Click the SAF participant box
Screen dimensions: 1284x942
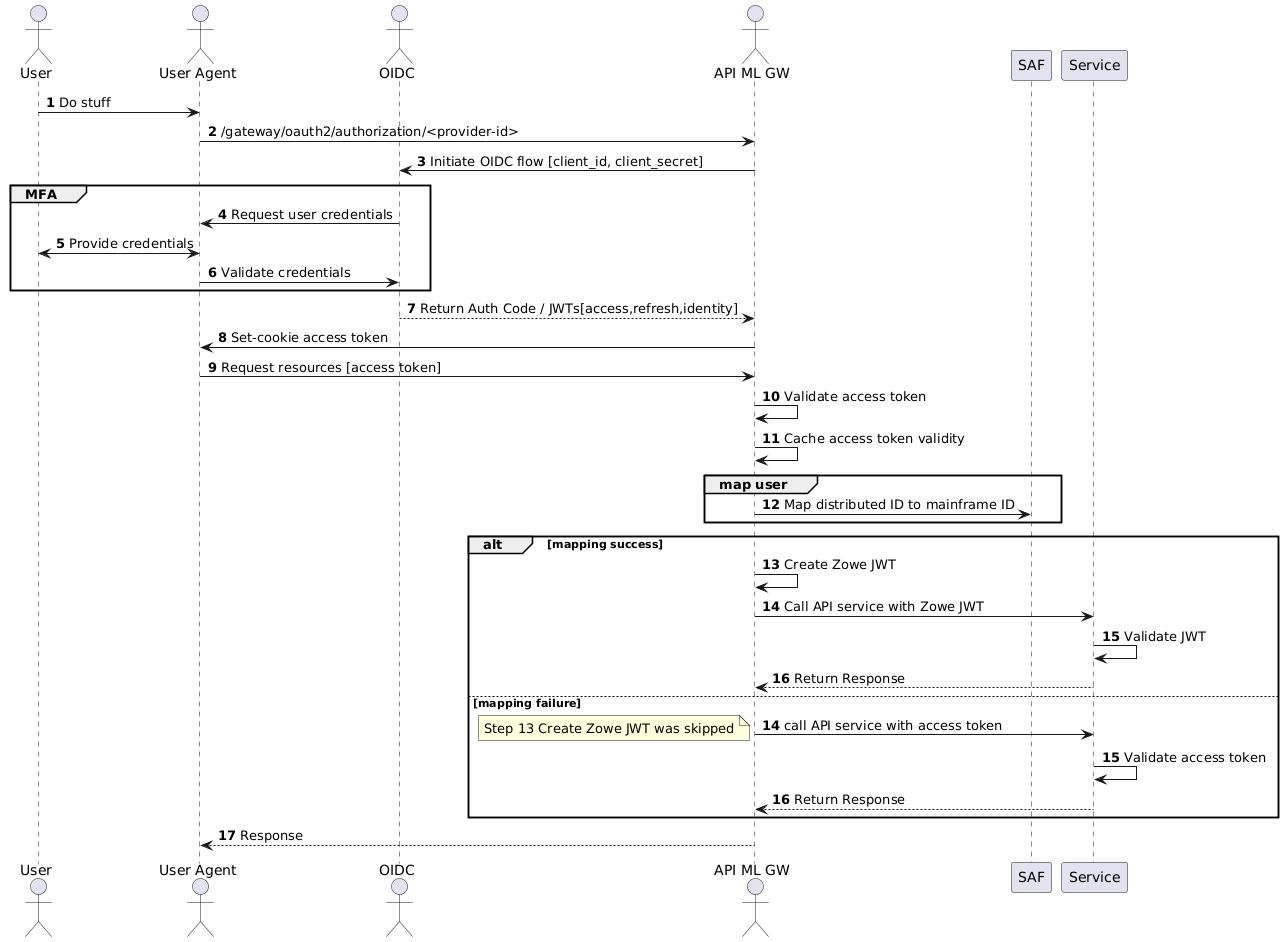click(1030, 65)
